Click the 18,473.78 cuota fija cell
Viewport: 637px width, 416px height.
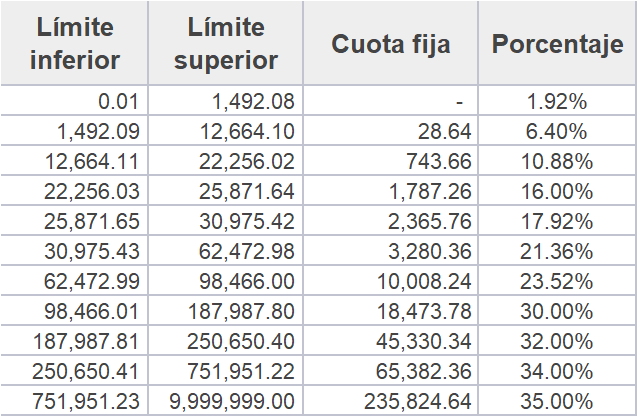coord(390,311)
